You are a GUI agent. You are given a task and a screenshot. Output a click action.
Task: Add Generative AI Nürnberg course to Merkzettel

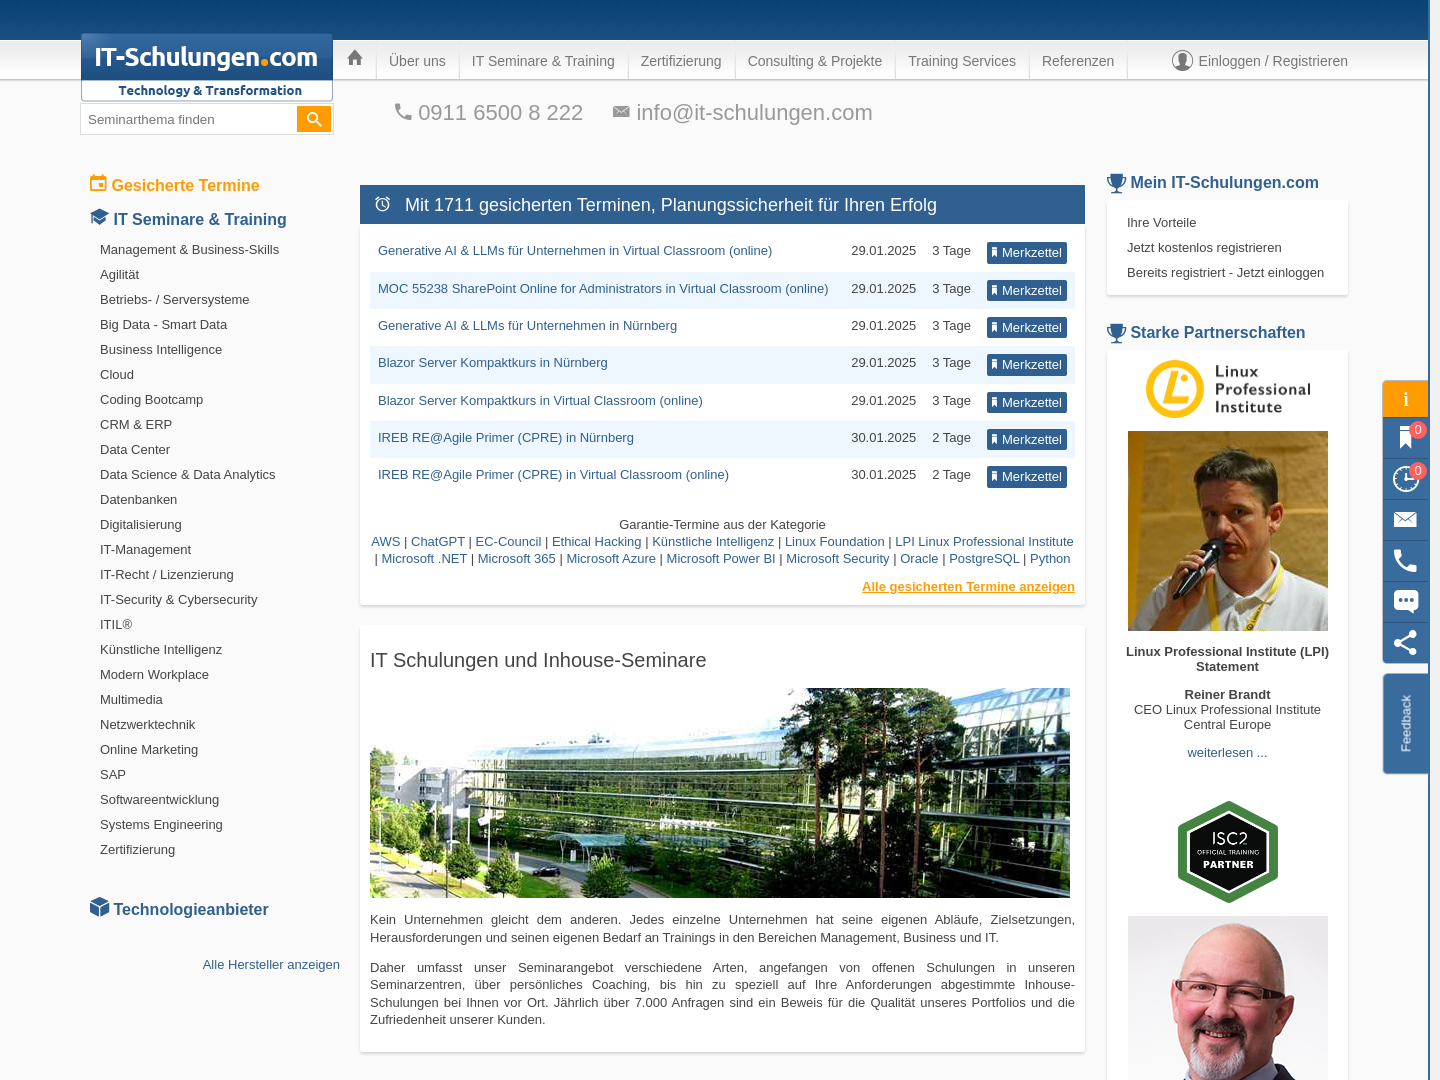click(x=1027, y=328)
